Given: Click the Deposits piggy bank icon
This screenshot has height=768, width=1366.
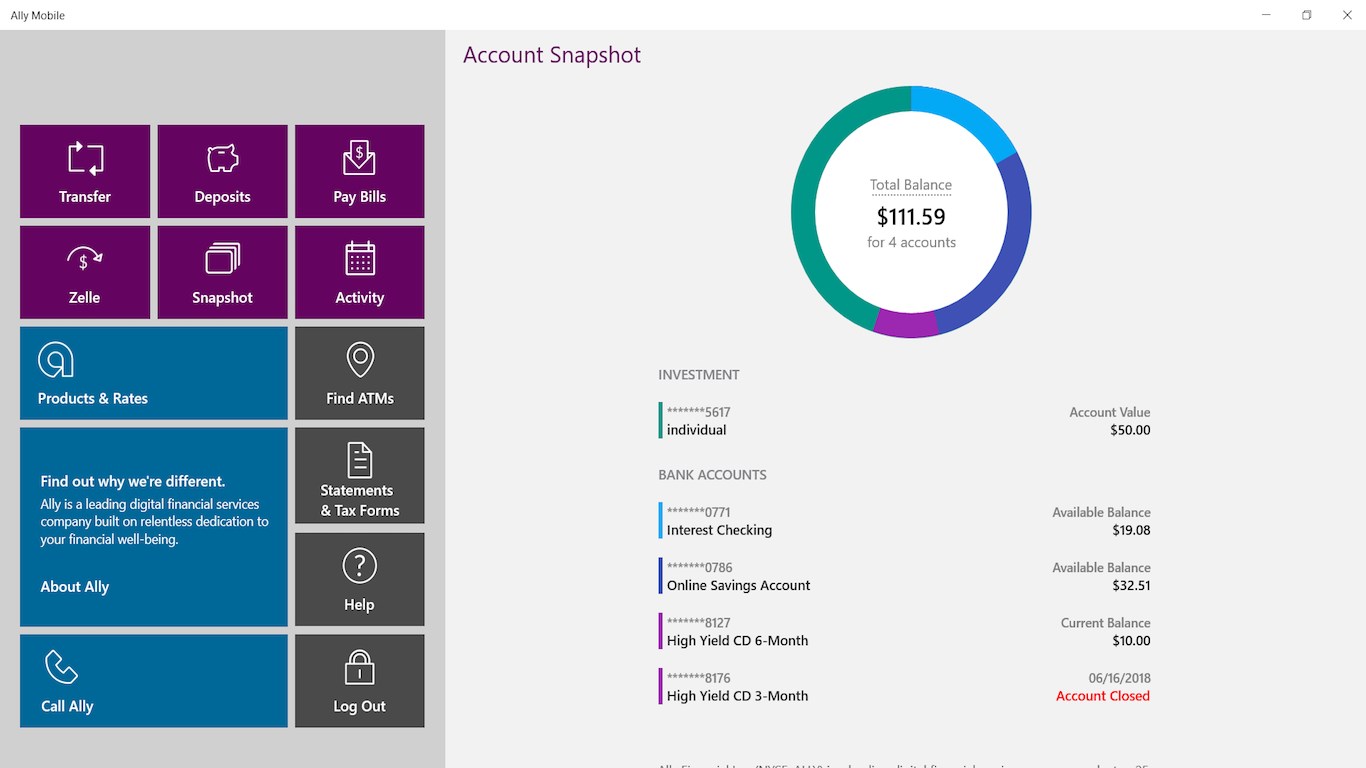Looking at the screenshot, I should point(222,158).
